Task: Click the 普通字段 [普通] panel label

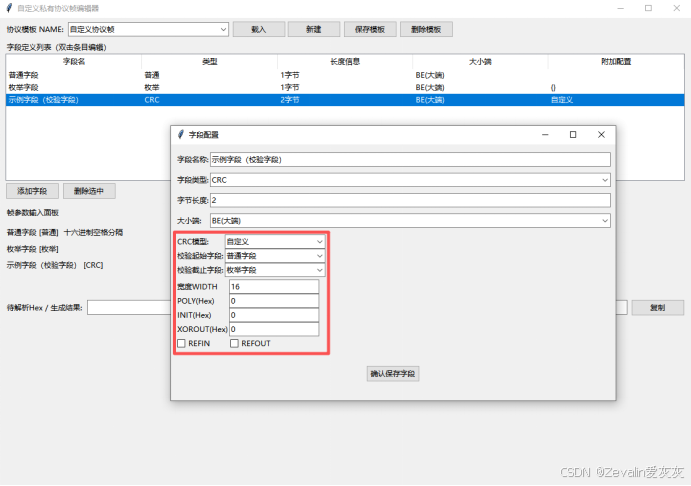Action: tap(33, 232)
